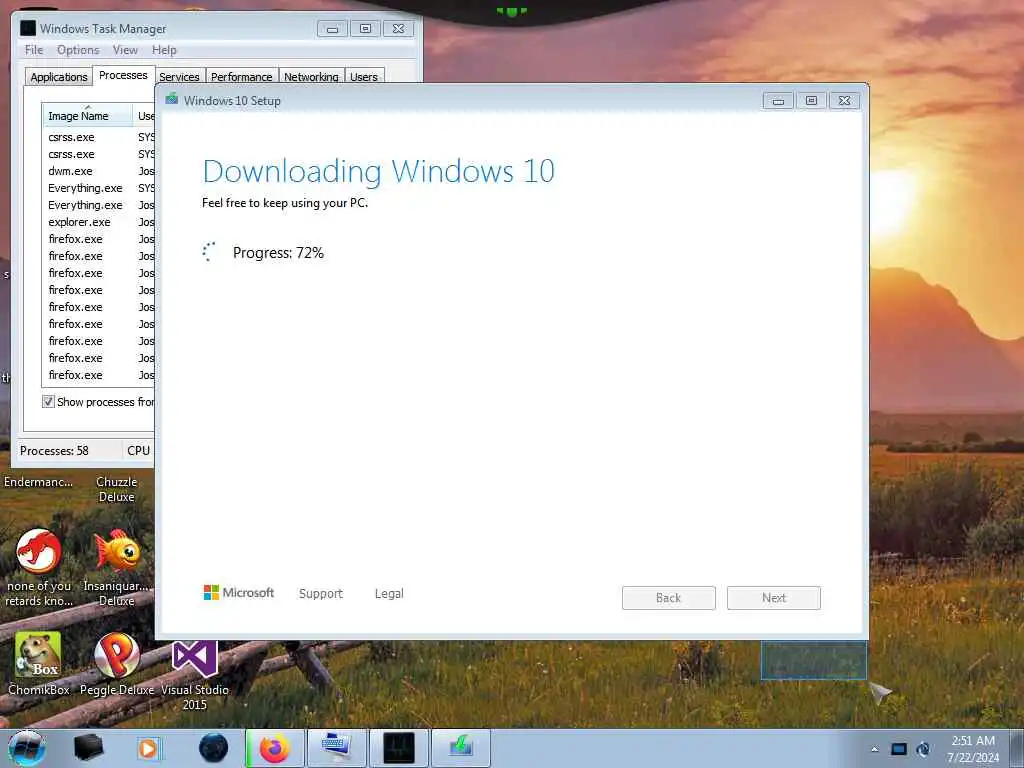Click the Task Manager title bar icon
Viewport: 1024px width, 768px height.
click(28, 28)
